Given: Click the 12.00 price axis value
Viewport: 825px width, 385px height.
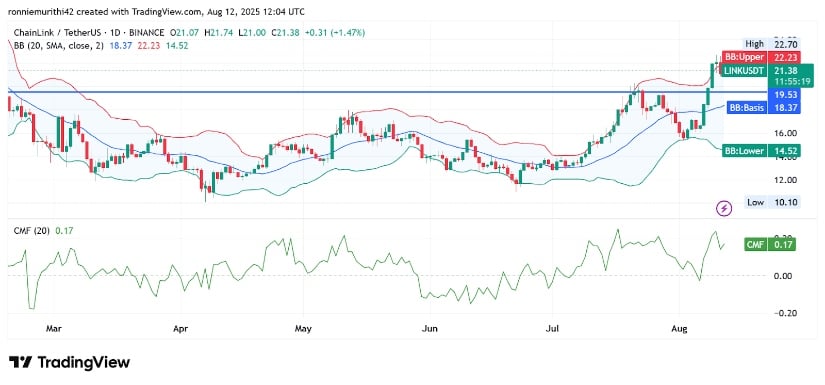Looking at the screenshot, I should pyautogui.click(x=786, y=180).
